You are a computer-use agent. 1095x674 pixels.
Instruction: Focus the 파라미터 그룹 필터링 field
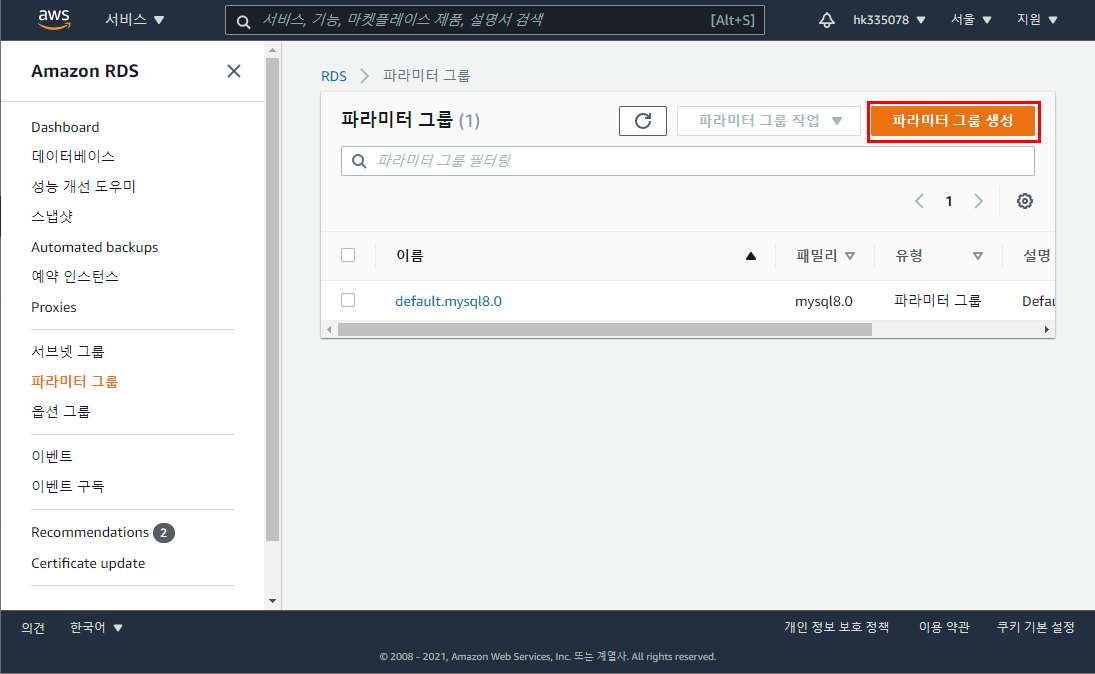click(688, 161)
